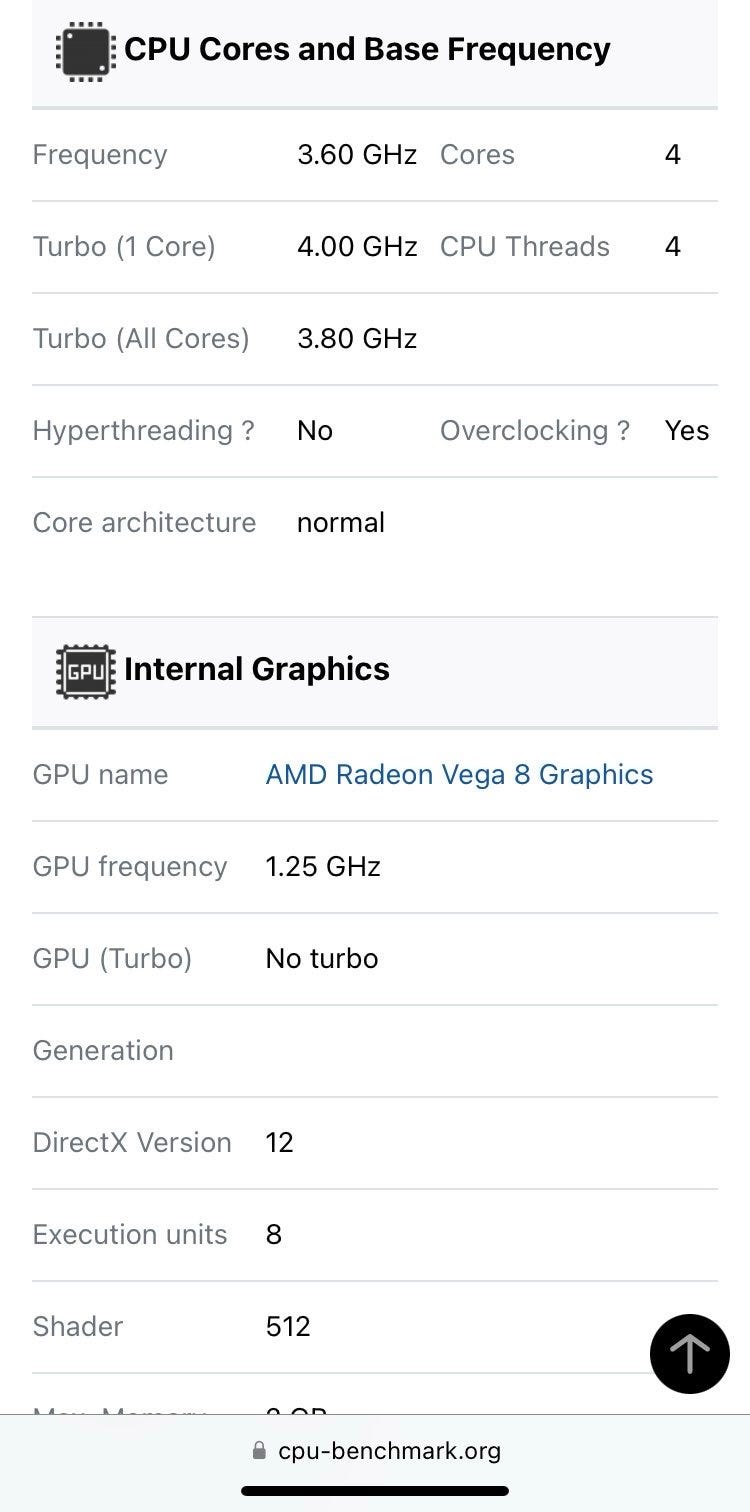750x1512 pixels.
Task: Click the Internal Graphics section heading
Action: coord(257,669)
